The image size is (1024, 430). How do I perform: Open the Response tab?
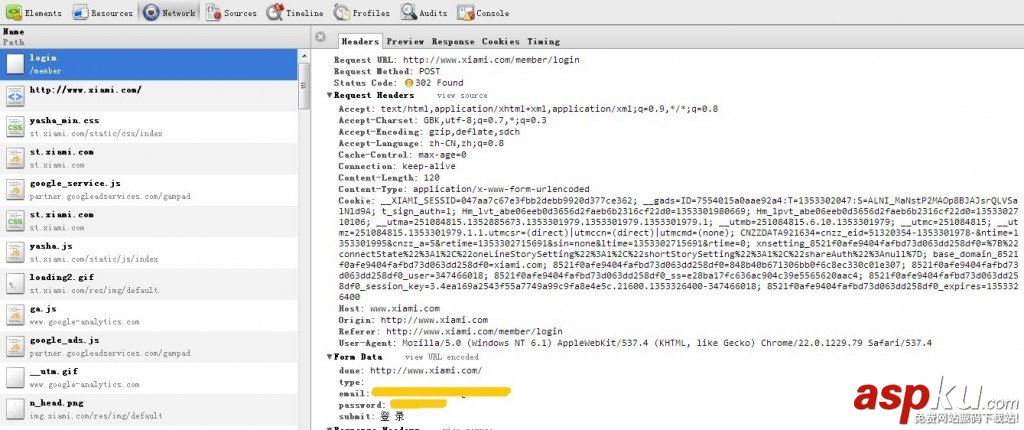pyautogui.click(x=453, y=41)
